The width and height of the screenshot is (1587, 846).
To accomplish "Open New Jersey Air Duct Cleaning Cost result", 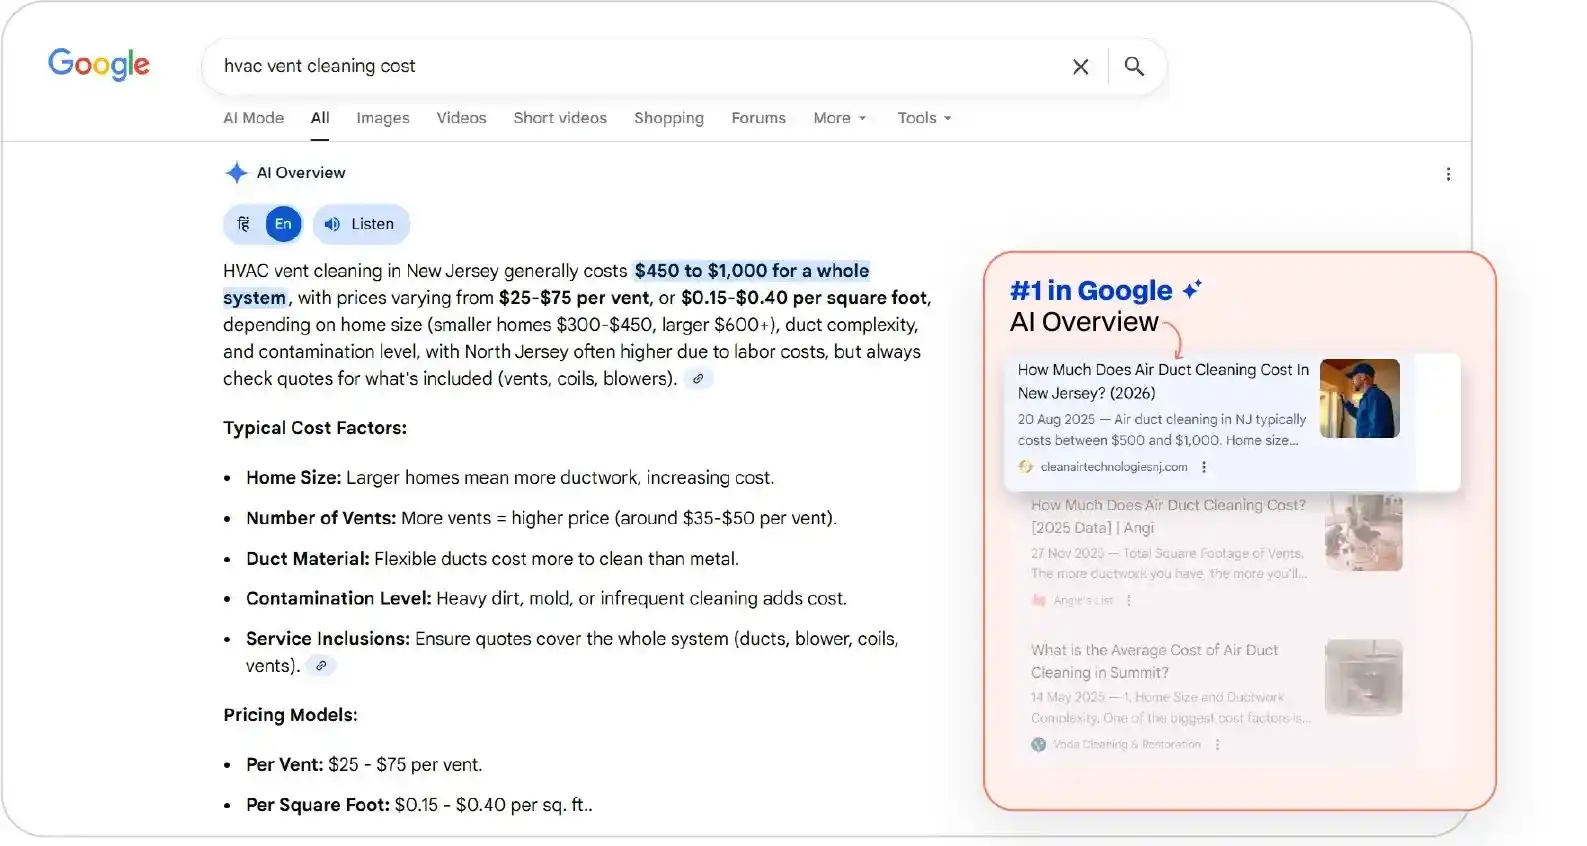I will pyautogui.click(x=1162, y=381).
